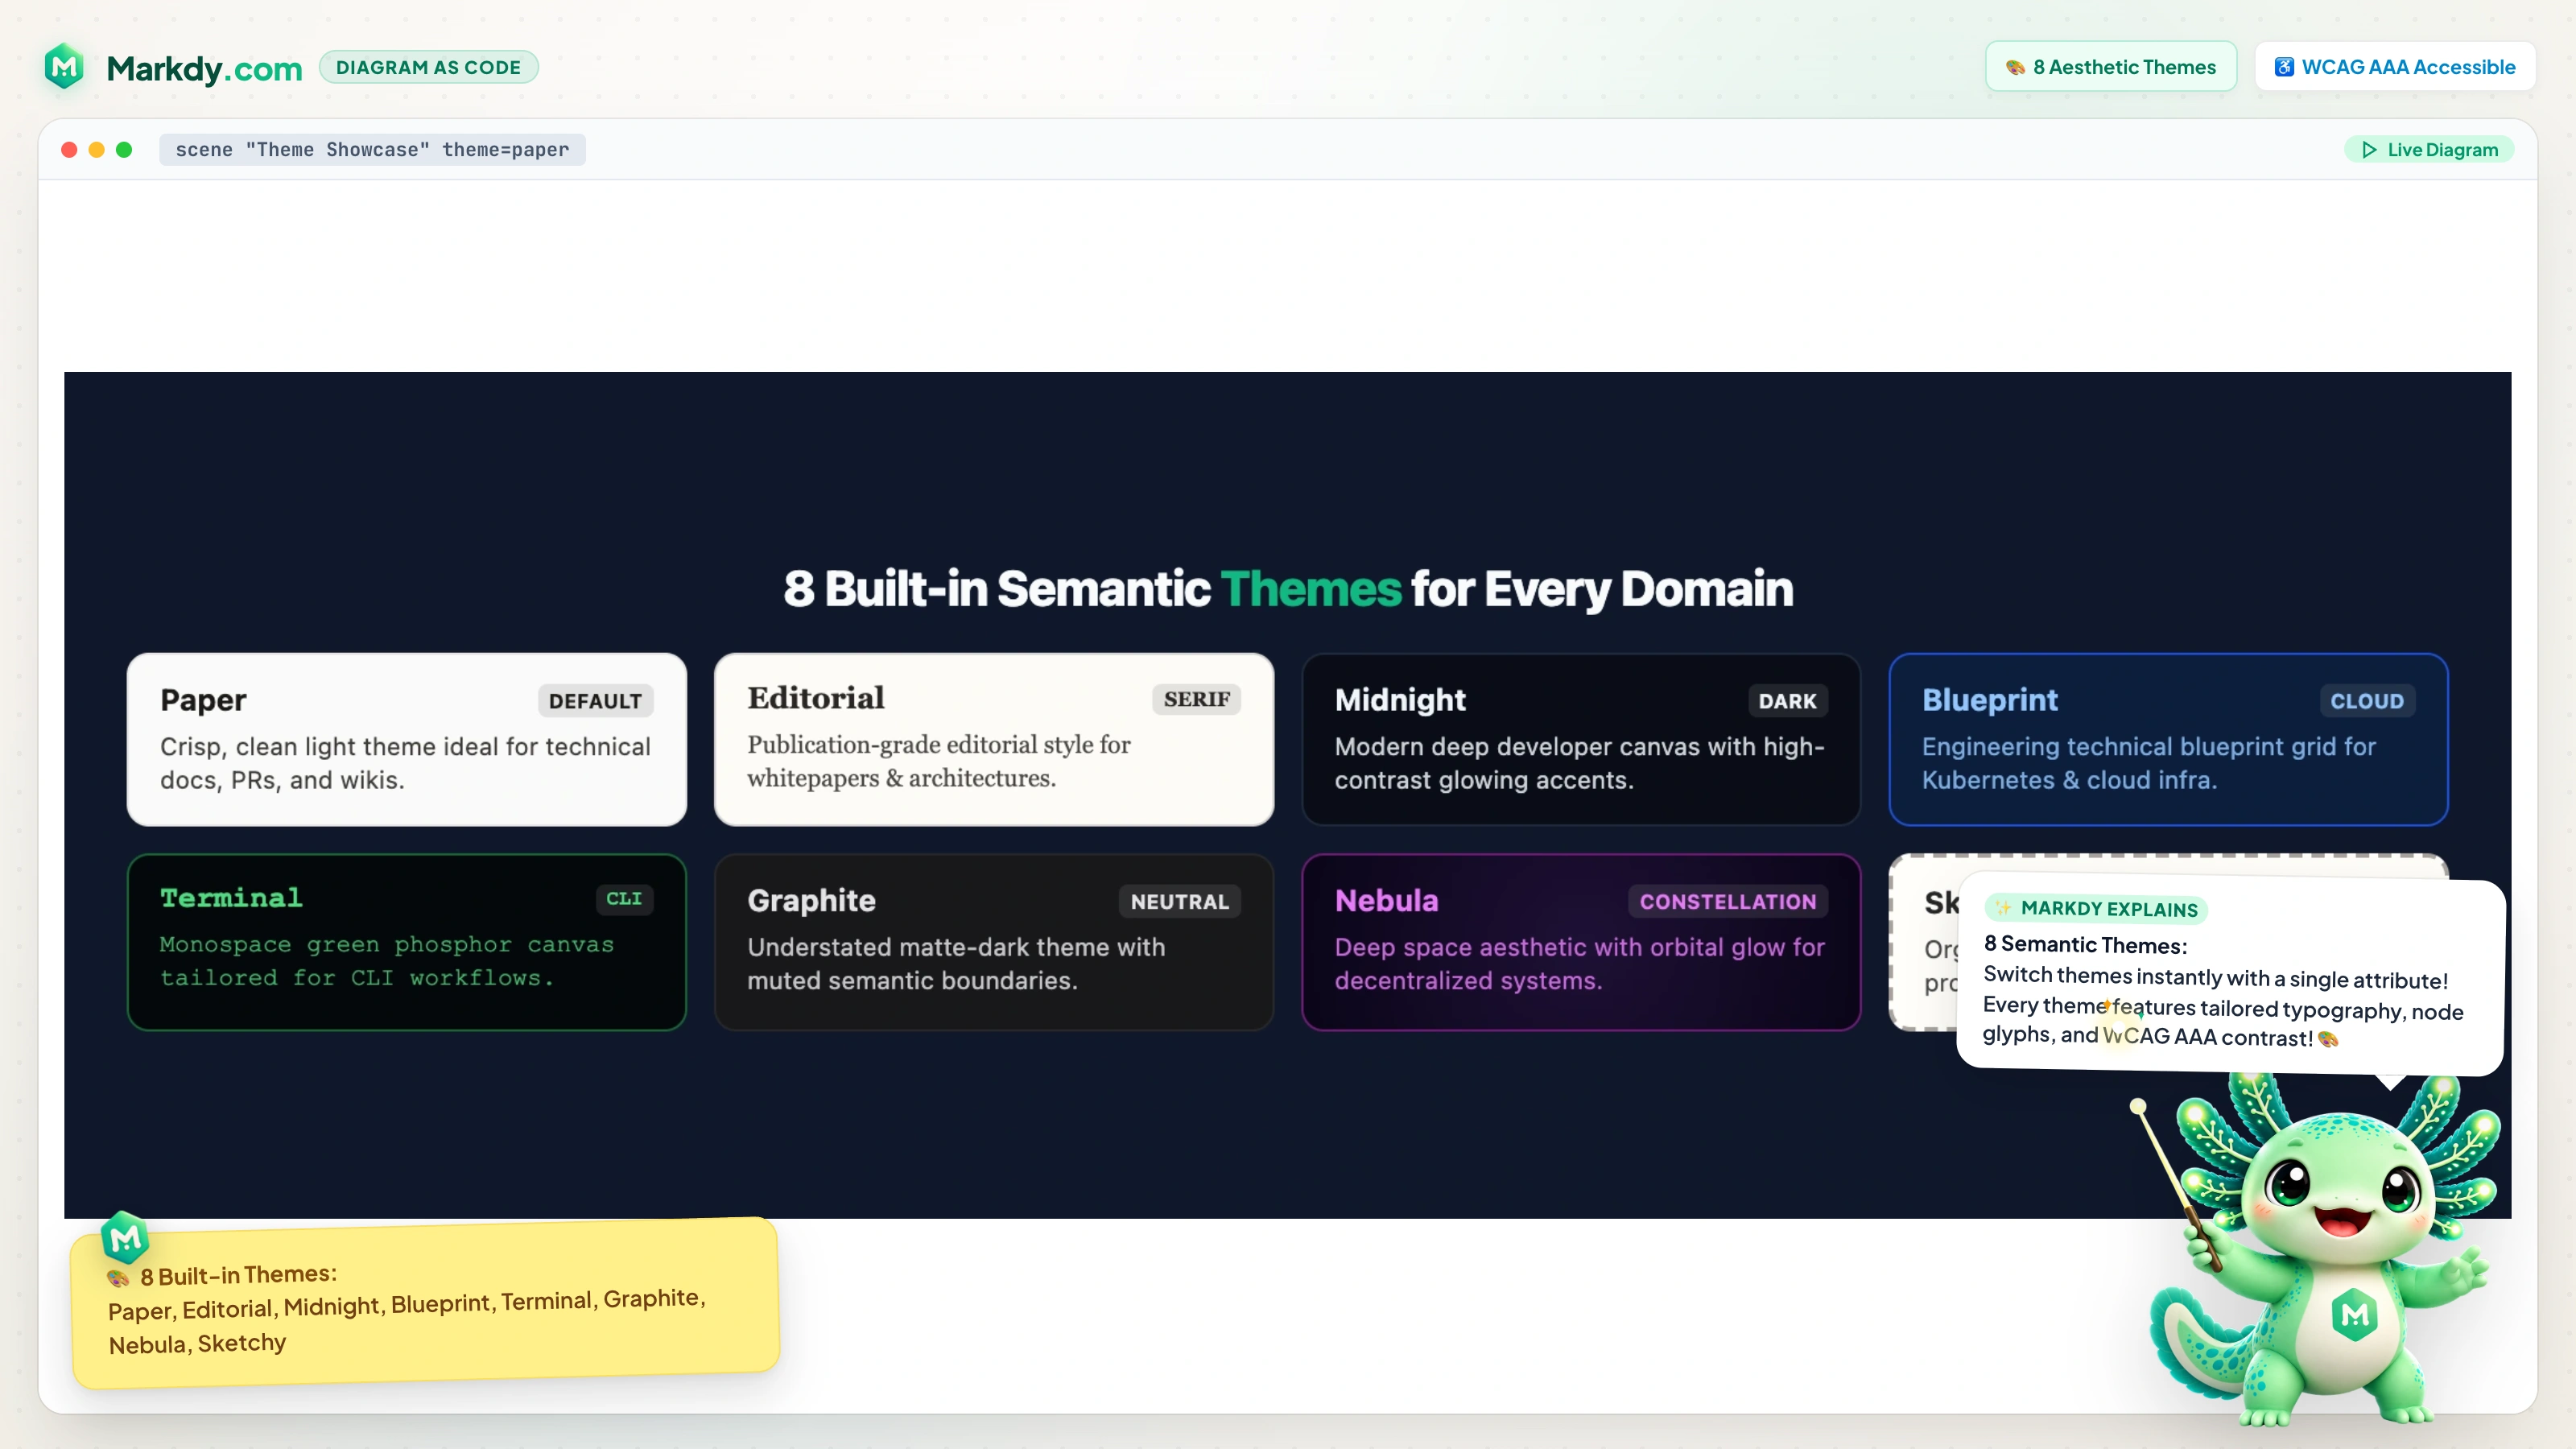Click the SERIF tag on Editorial card

[x=1196, y=699]
